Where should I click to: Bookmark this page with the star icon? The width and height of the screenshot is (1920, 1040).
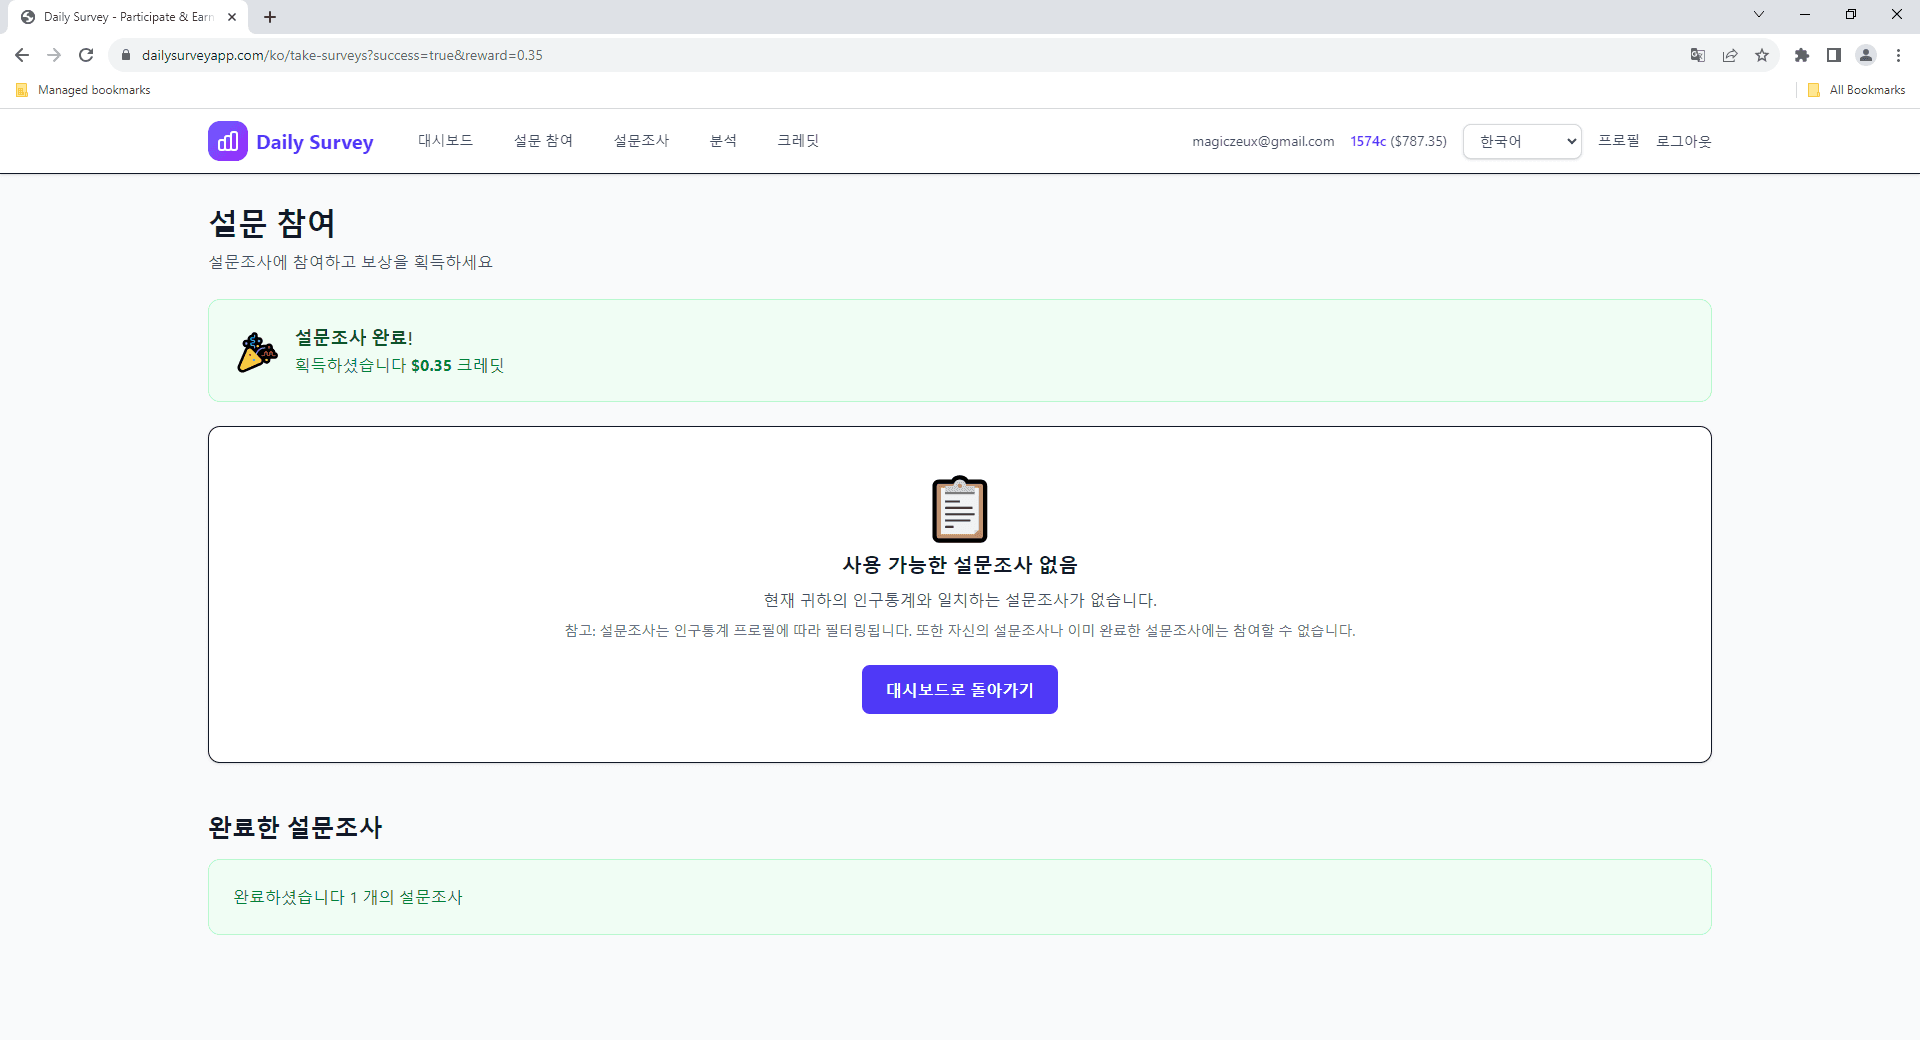pos(1762,55)
